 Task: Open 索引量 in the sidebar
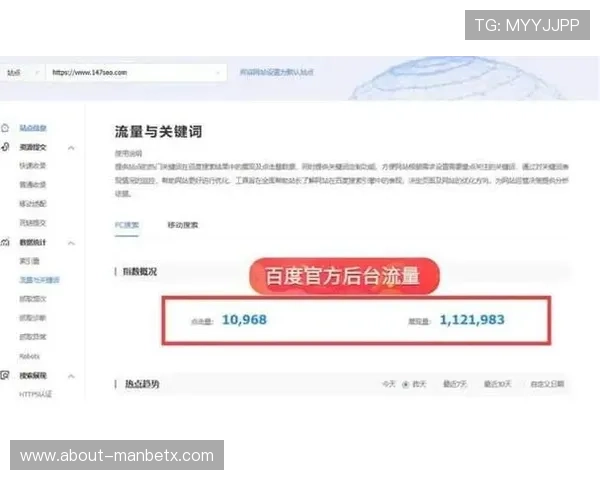29,261
